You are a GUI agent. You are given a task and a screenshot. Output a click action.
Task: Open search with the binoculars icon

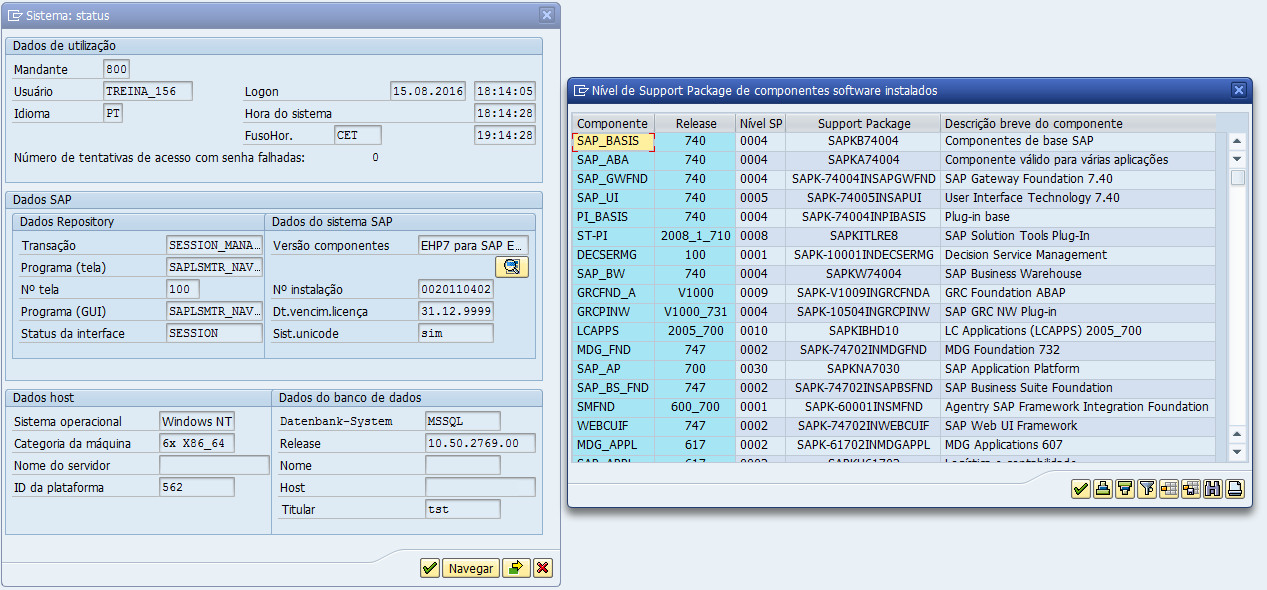1213,489
